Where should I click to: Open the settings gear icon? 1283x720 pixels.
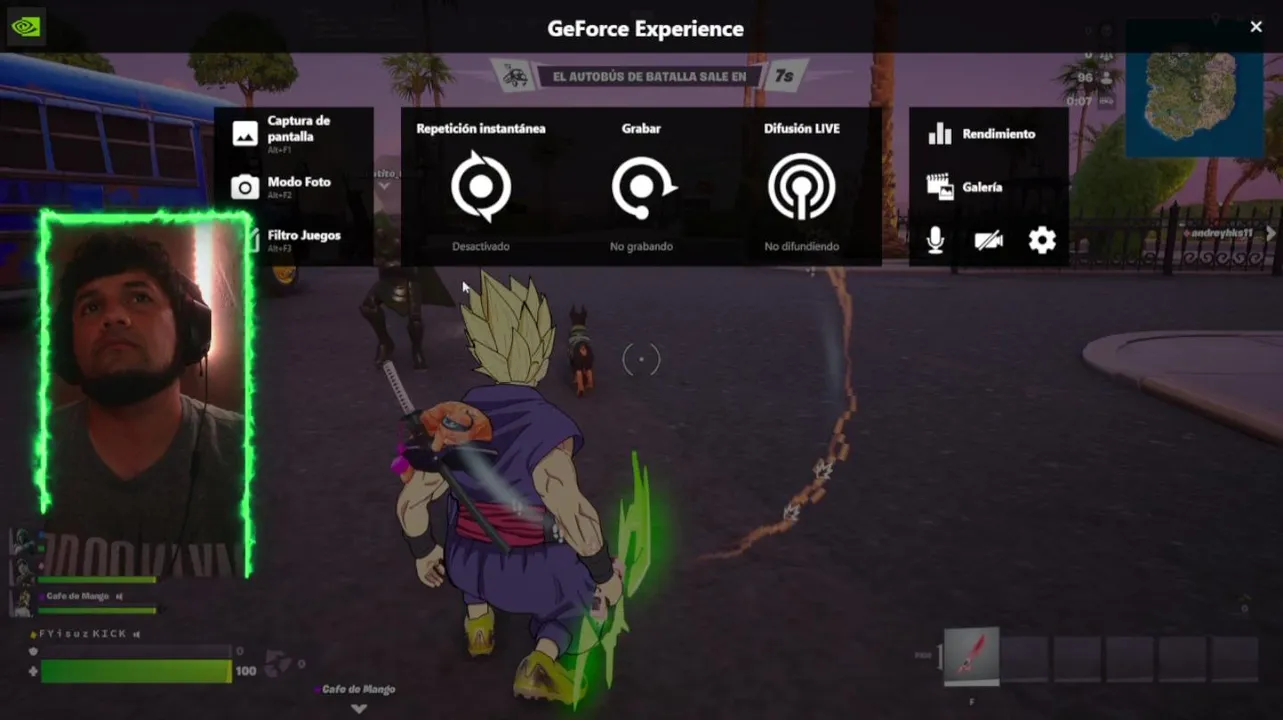click(x=1042, y=240)
